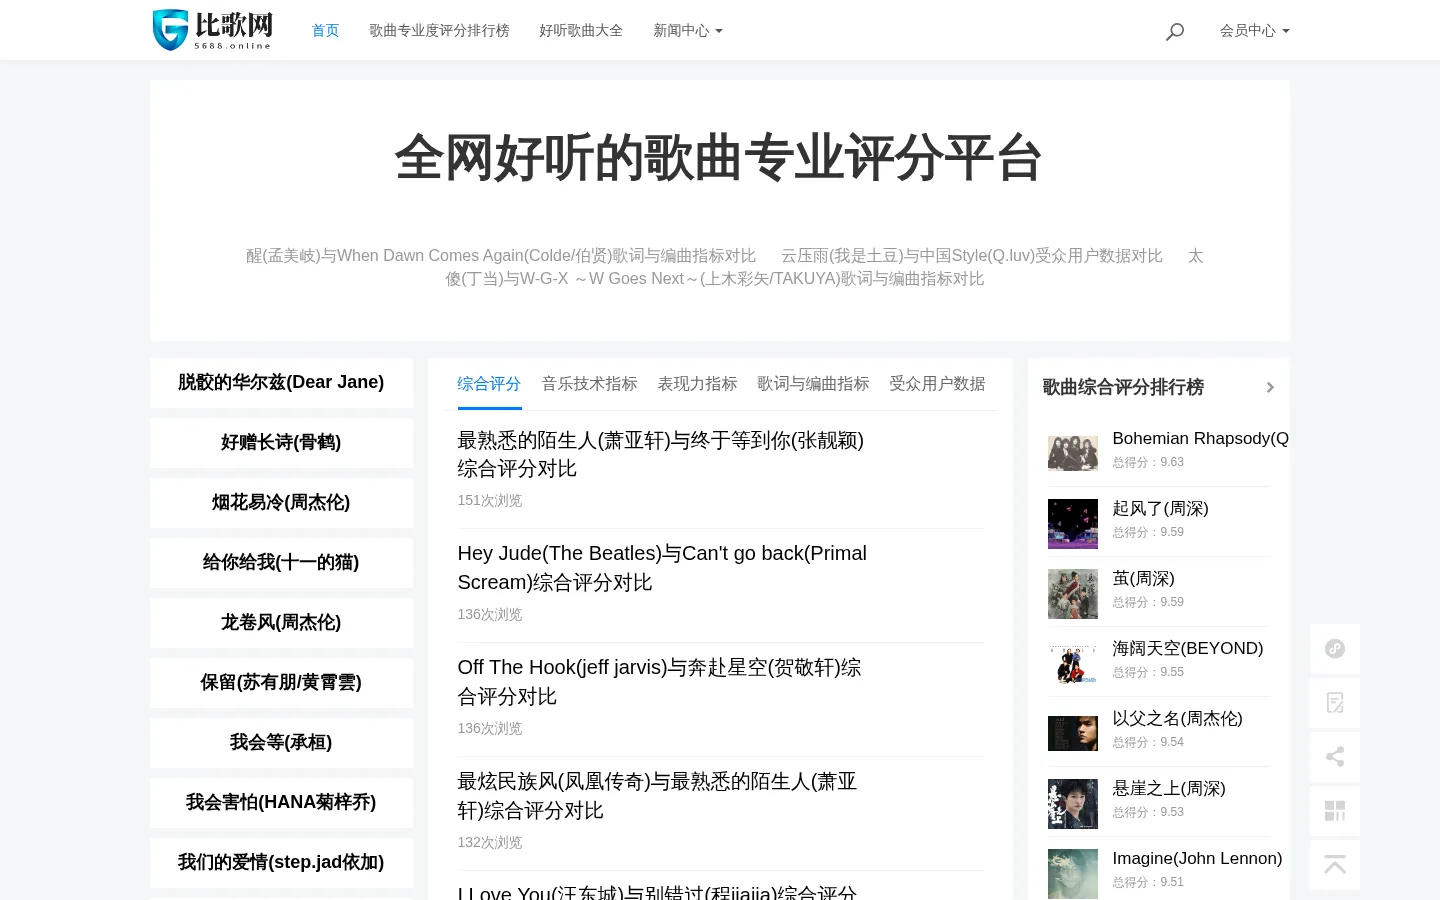Viewport: 1440px width, 900px height.
Task: Open 我们的爱情(step.jad依加) song button
Action: coord(281,863)
